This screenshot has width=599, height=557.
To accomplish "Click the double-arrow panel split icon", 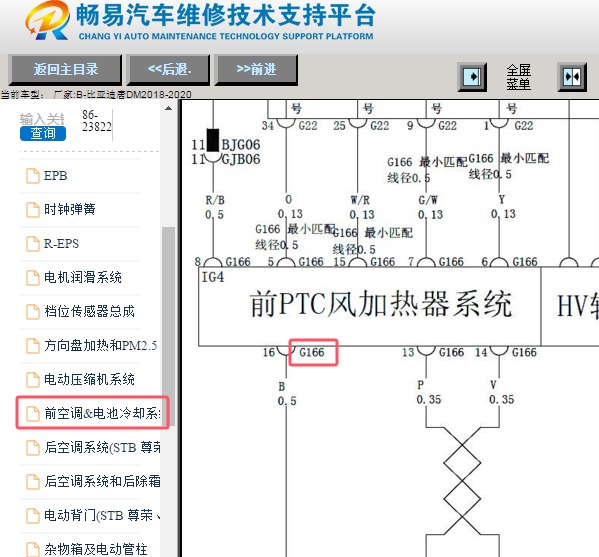I will click(x=572, y=77).
